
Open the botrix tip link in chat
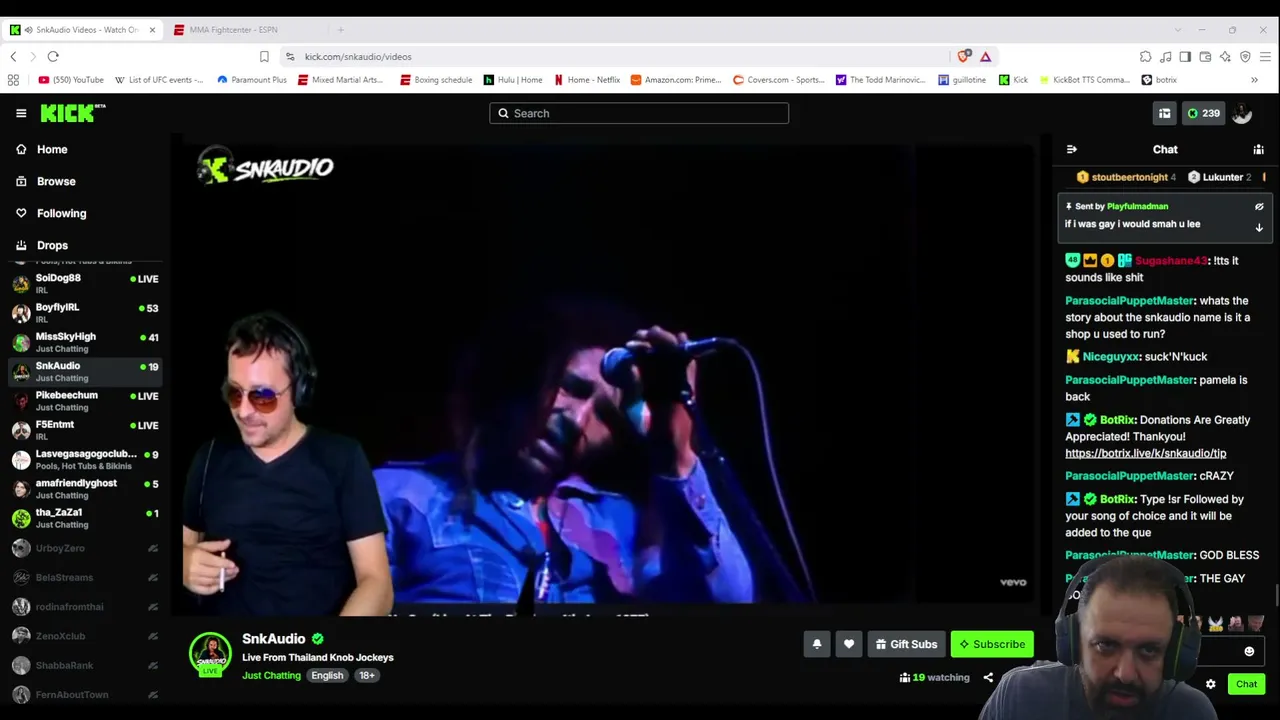[1145, 454]
